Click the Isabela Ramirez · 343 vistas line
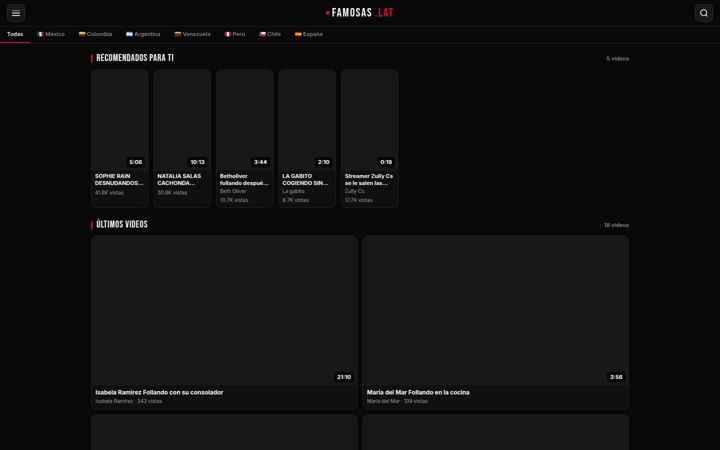Viewport: 720px width, 450px height. point(129,401)
